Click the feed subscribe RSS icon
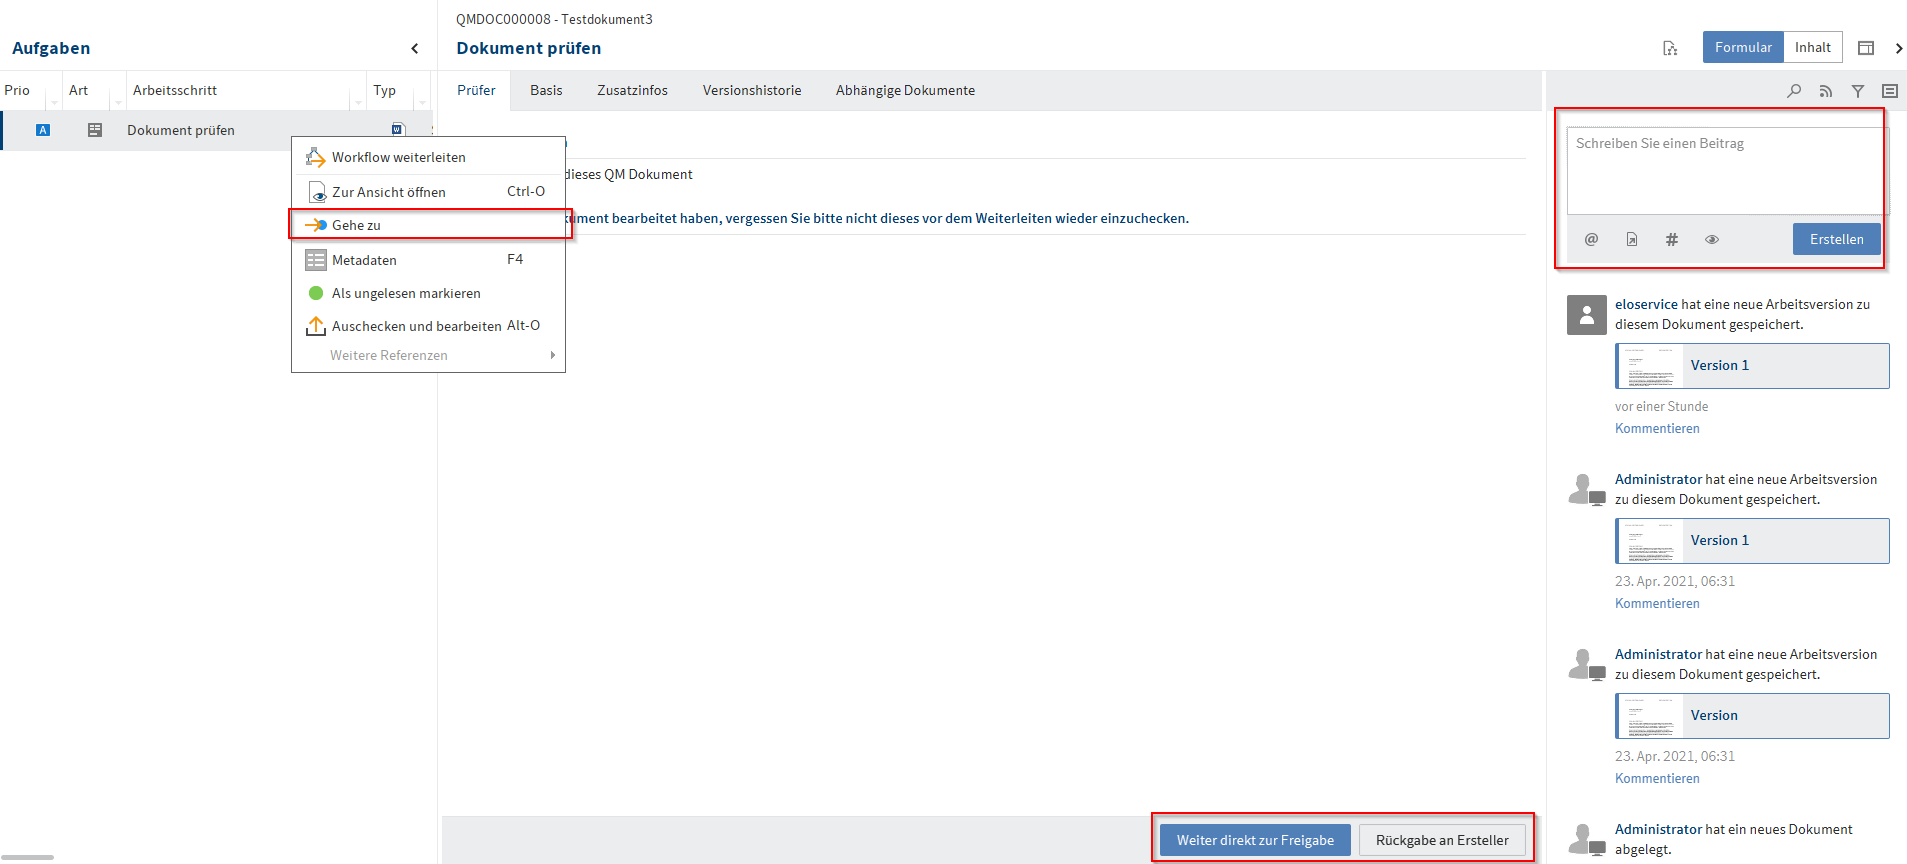The height and width of the screenshot is (864, 1907). (x=1826, y=91)
